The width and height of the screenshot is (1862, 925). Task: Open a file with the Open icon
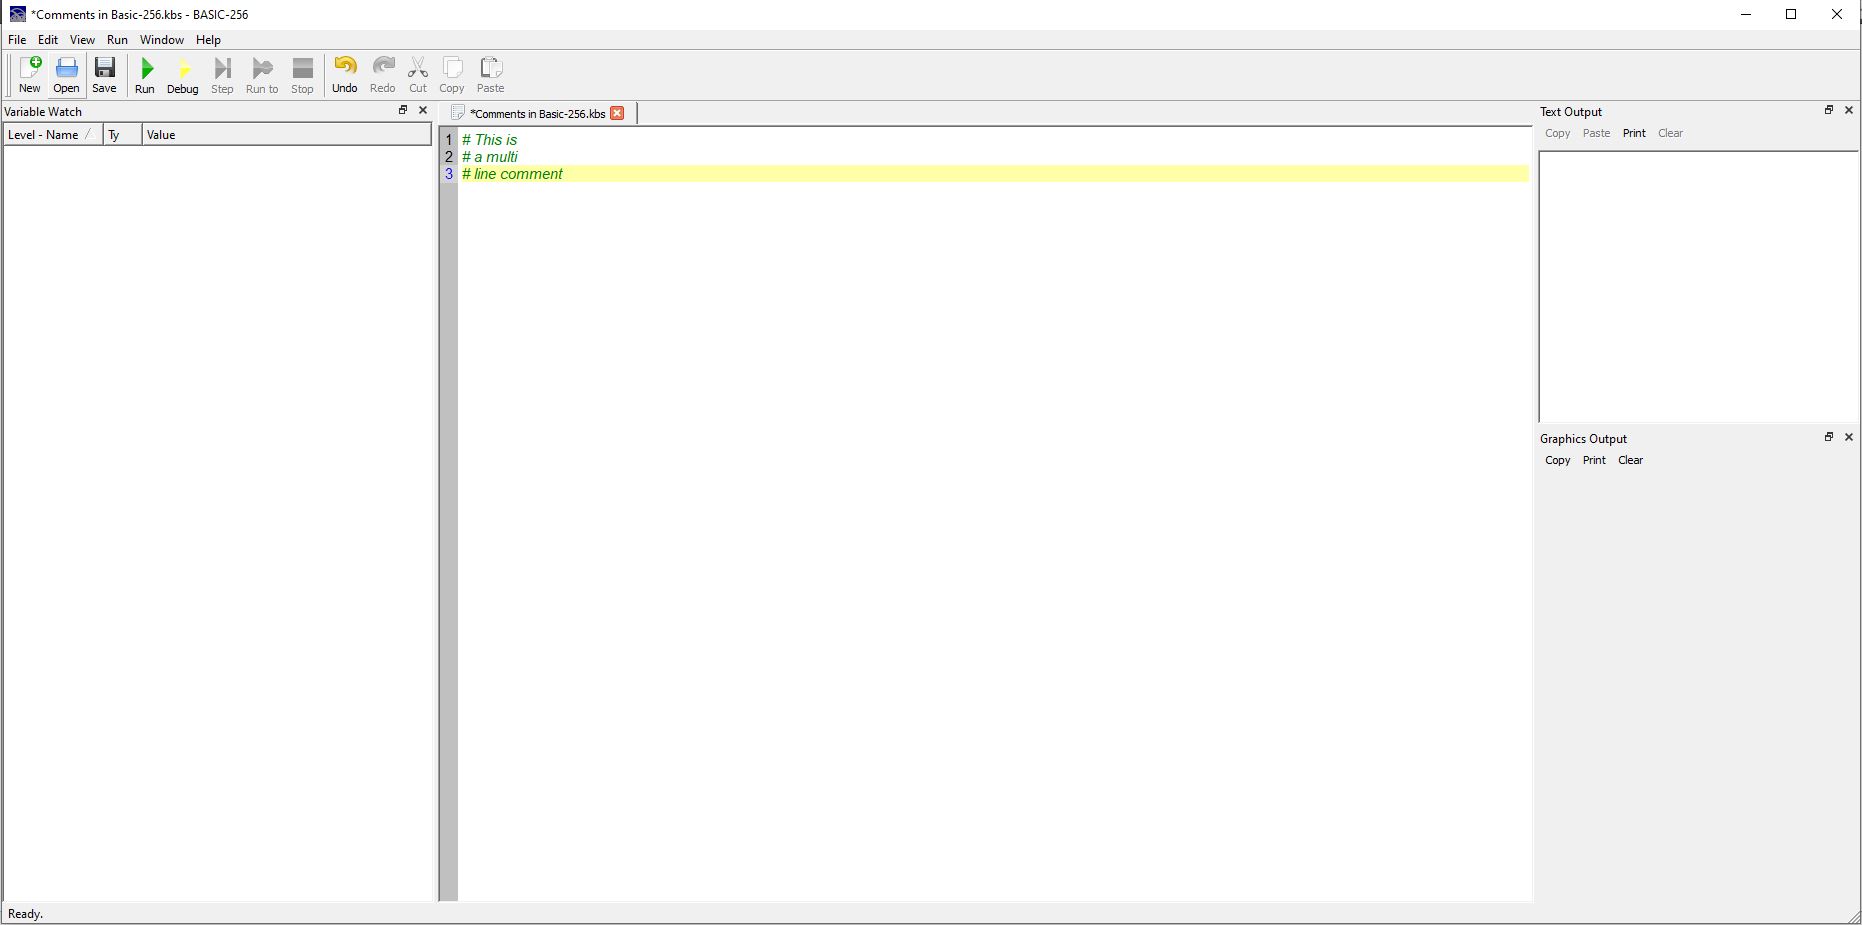coord(66,75)
